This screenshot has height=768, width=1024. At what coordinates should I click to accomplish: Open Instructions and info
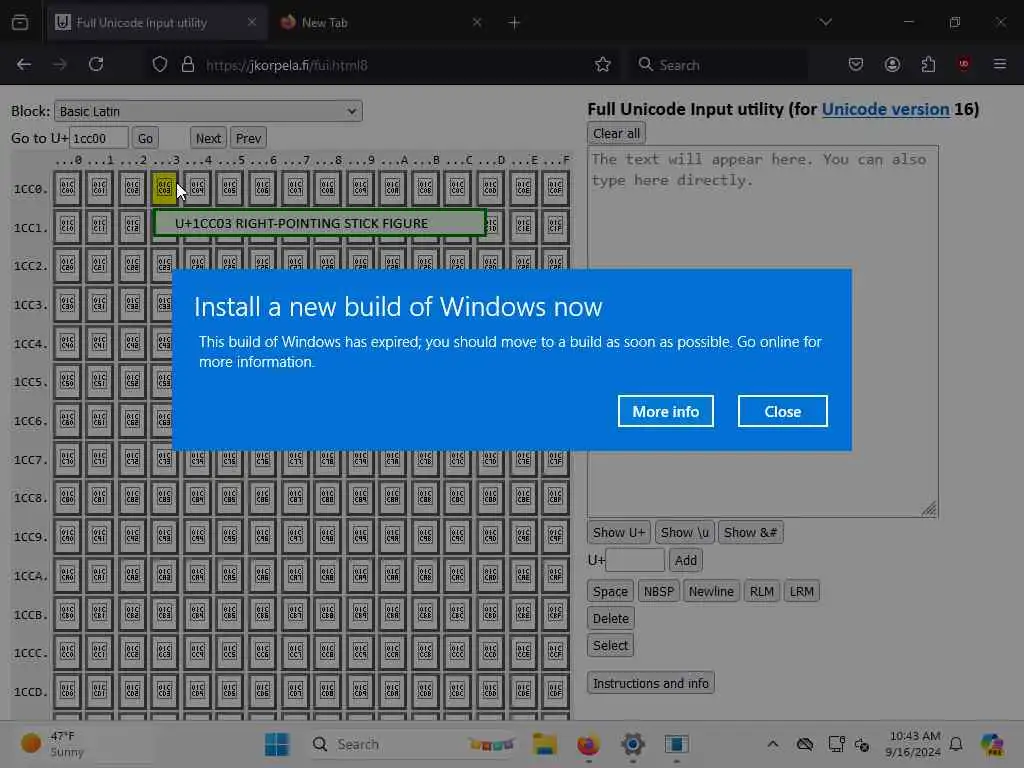(x=650, y=683)
